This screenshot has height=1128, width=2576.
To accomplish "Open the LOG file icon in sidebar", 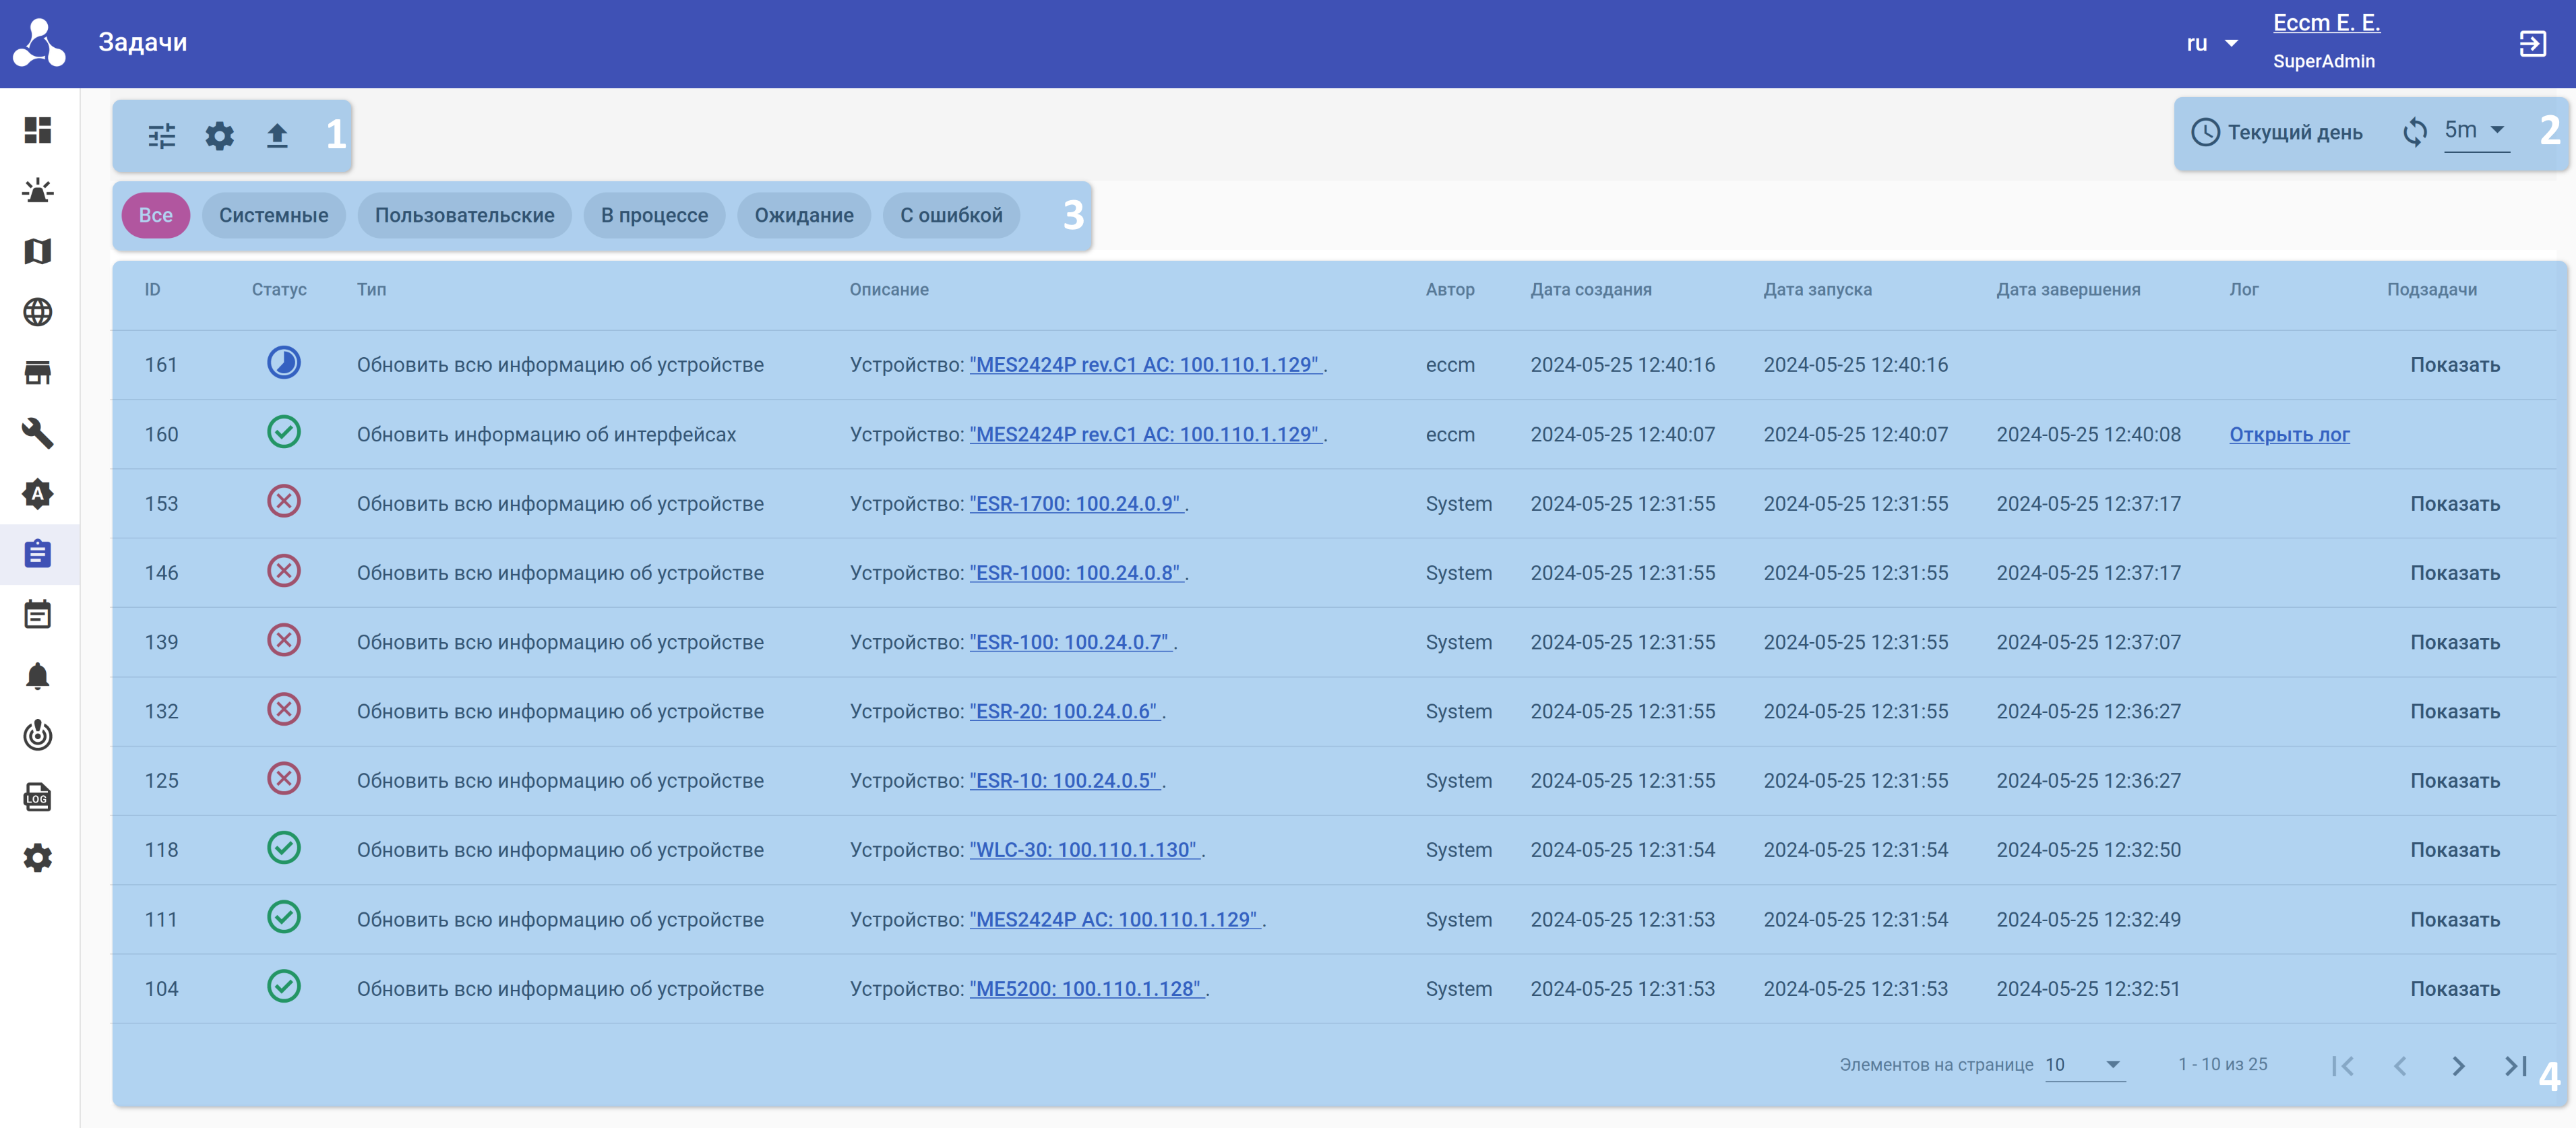I will pyautogui.click(x=38, y=797).
